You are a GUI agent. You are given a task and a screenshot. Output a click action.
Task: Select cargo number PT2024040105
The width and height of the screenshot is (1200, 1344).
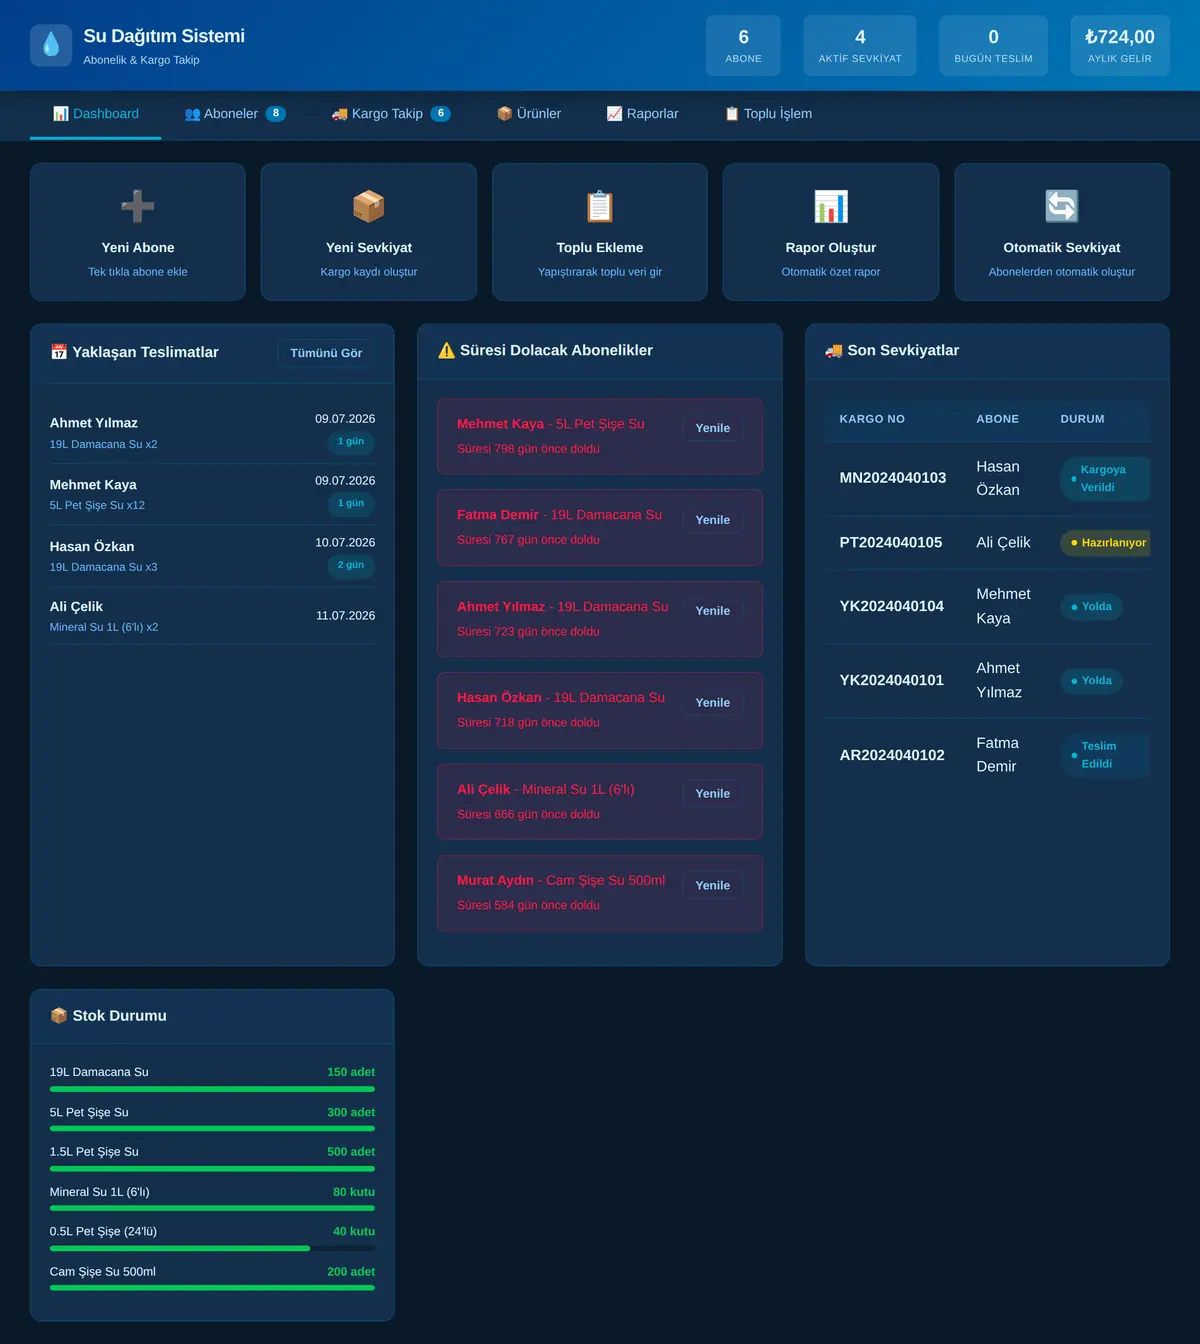[x=891, y=543]
